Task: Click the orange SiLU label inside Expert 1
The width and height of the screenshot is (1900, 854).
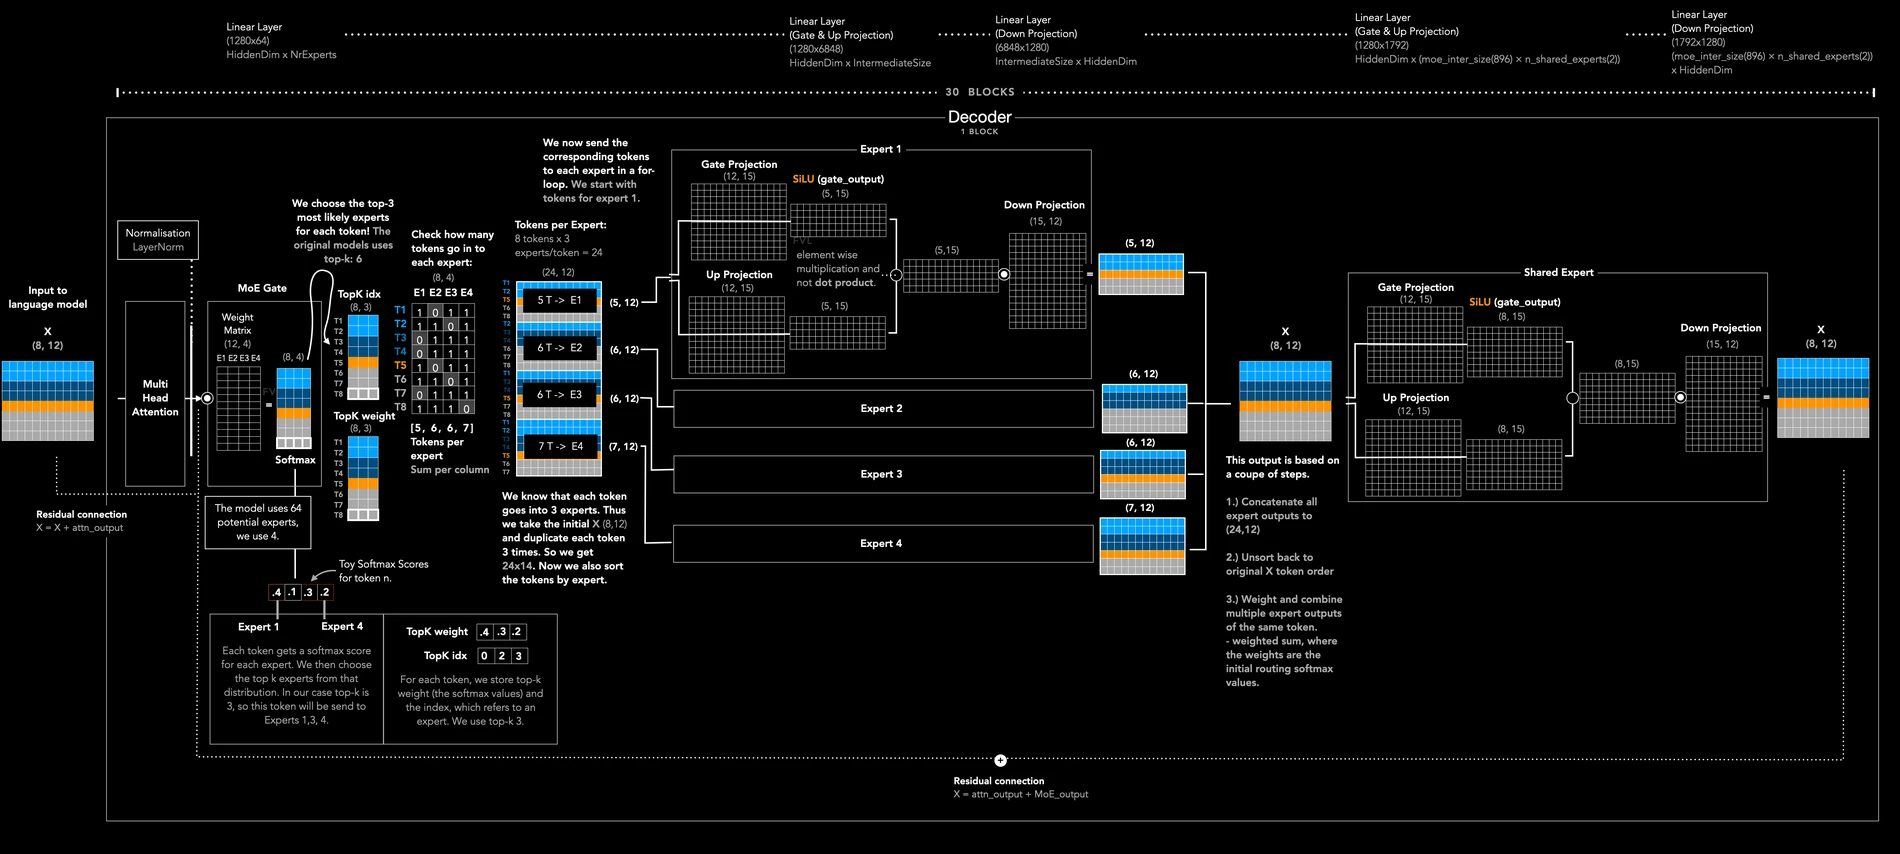Action: pos(803,179)
